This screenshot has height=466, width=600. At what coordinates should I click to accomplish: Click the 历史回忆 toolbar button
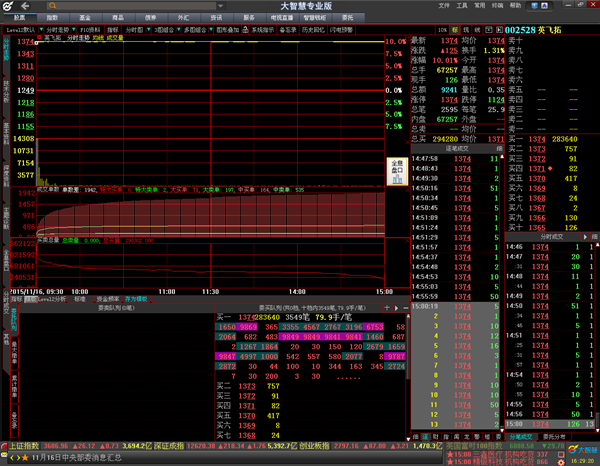(x=313, y=29)
